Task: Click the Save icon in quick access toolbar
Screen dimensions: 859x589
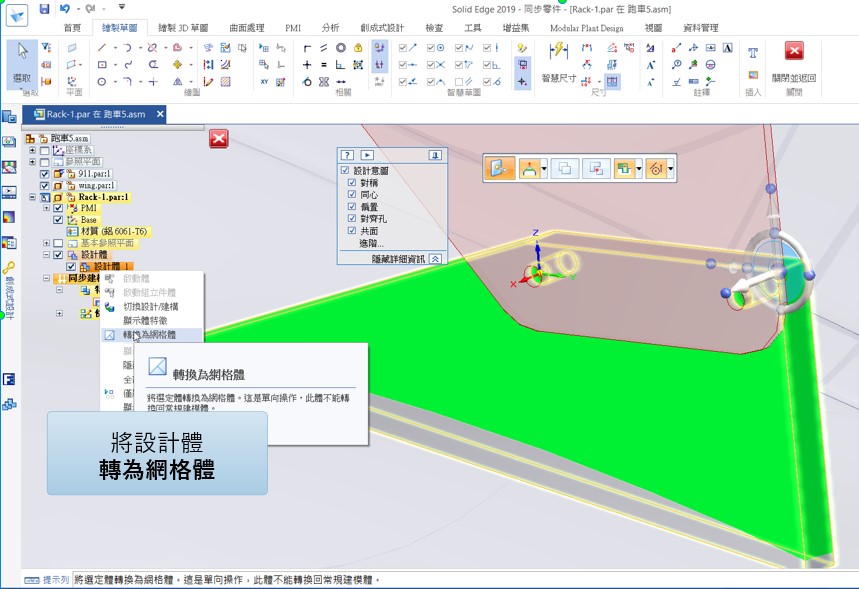Action: (44, 8)
